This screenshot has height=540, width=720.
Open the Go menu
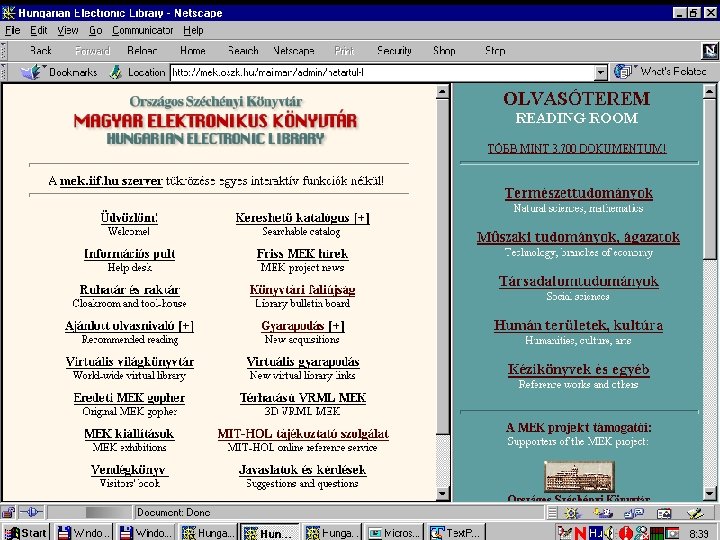96,30
